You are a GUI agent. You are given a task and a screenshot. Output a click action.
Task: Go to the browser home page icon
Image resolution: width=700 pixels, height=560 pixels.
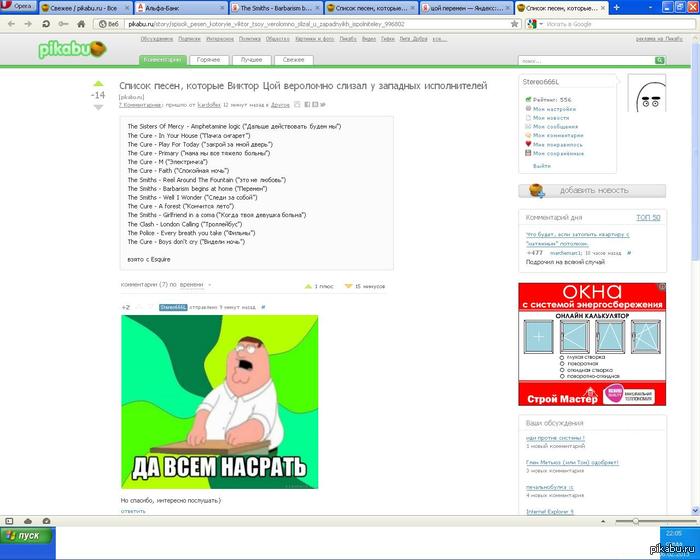[81, 24]
